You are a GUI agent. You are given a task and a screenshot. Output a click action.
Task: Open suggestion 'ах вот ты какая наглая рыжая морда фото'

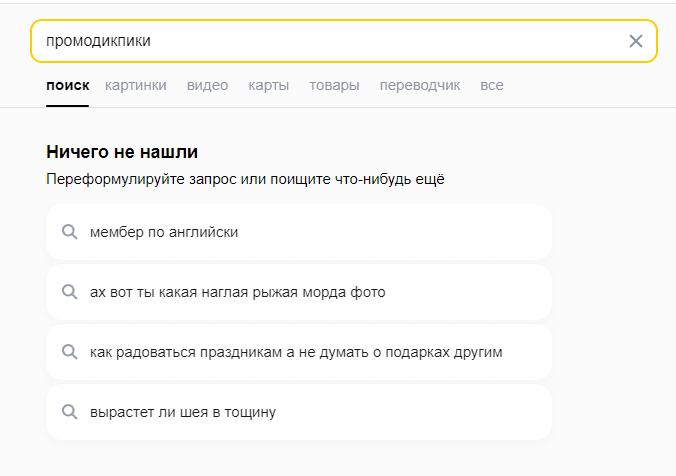click(237, 292)
